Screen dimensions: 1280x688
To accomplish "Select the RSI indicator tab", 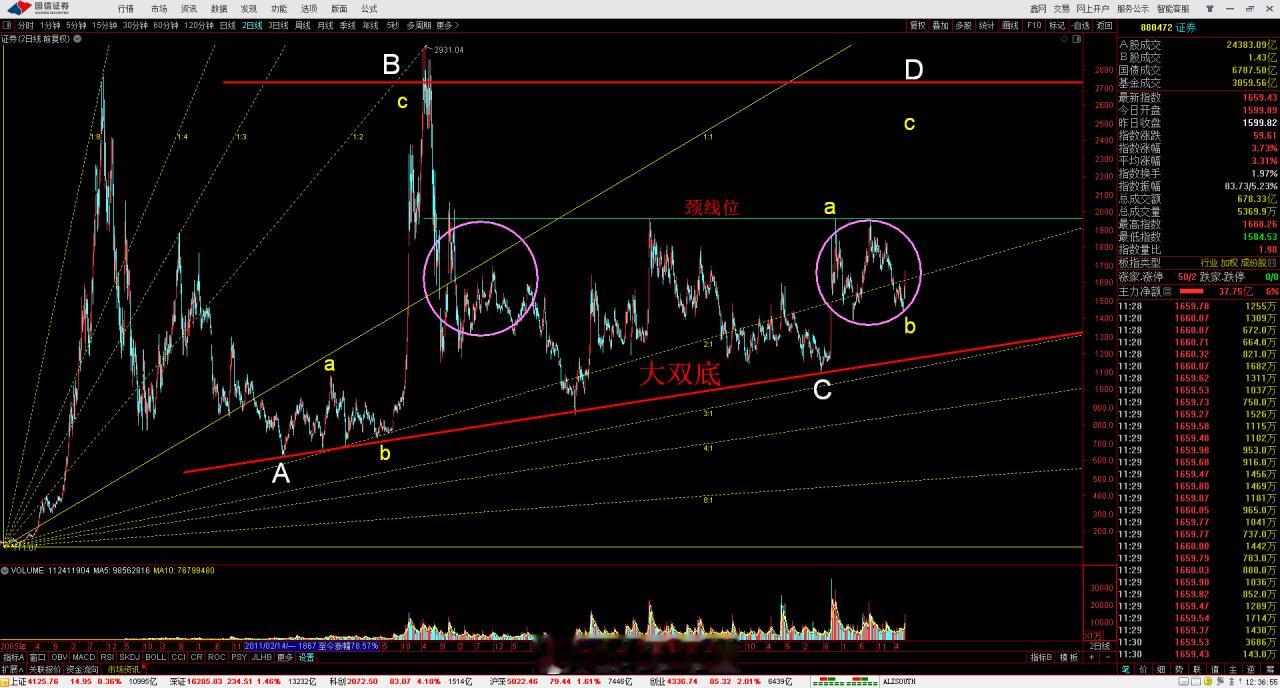I will click(x=107, y=657).
